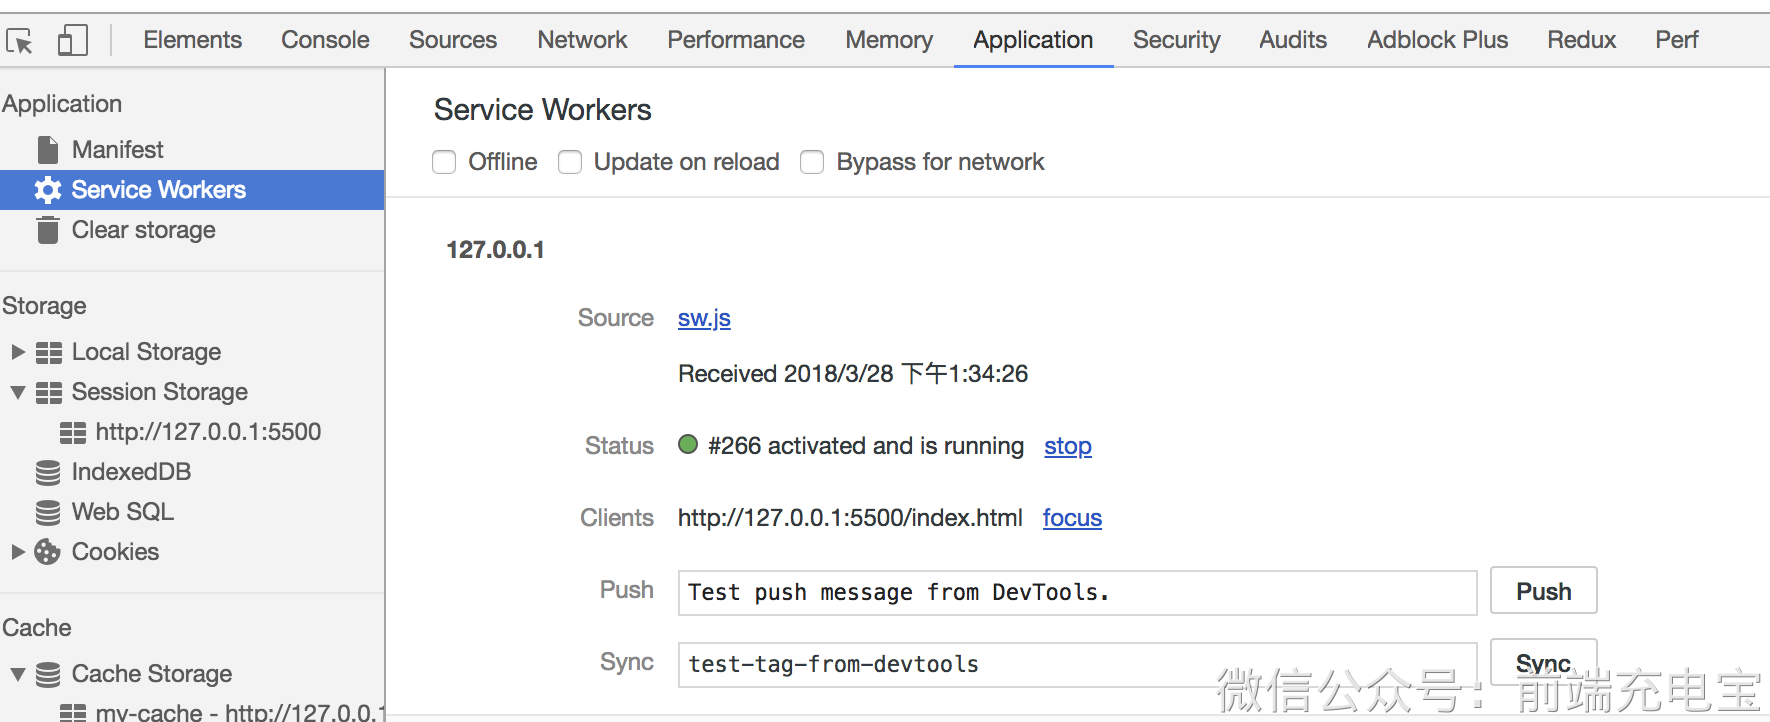Switch to the Performance tab
This screenshot has width=1770, height=722.
click(736, 40)
